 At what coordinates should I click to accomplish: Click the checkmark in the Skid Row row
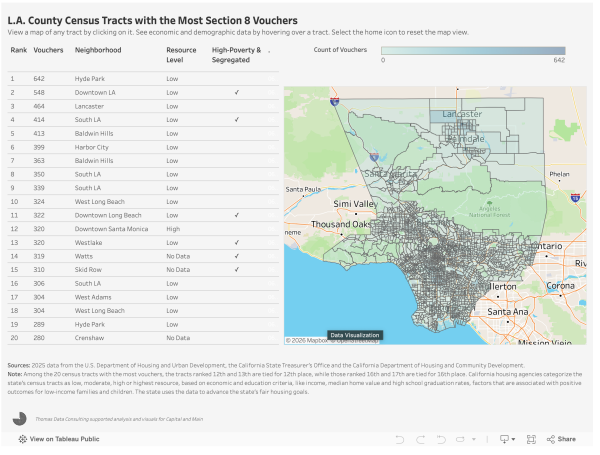(237, 270)
